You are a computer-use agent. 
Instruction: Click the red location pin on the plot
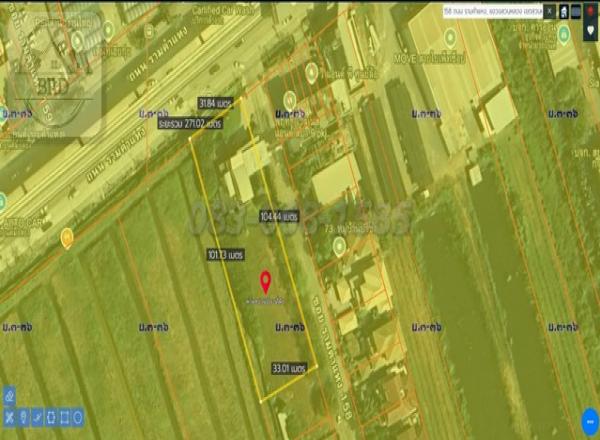265,280
